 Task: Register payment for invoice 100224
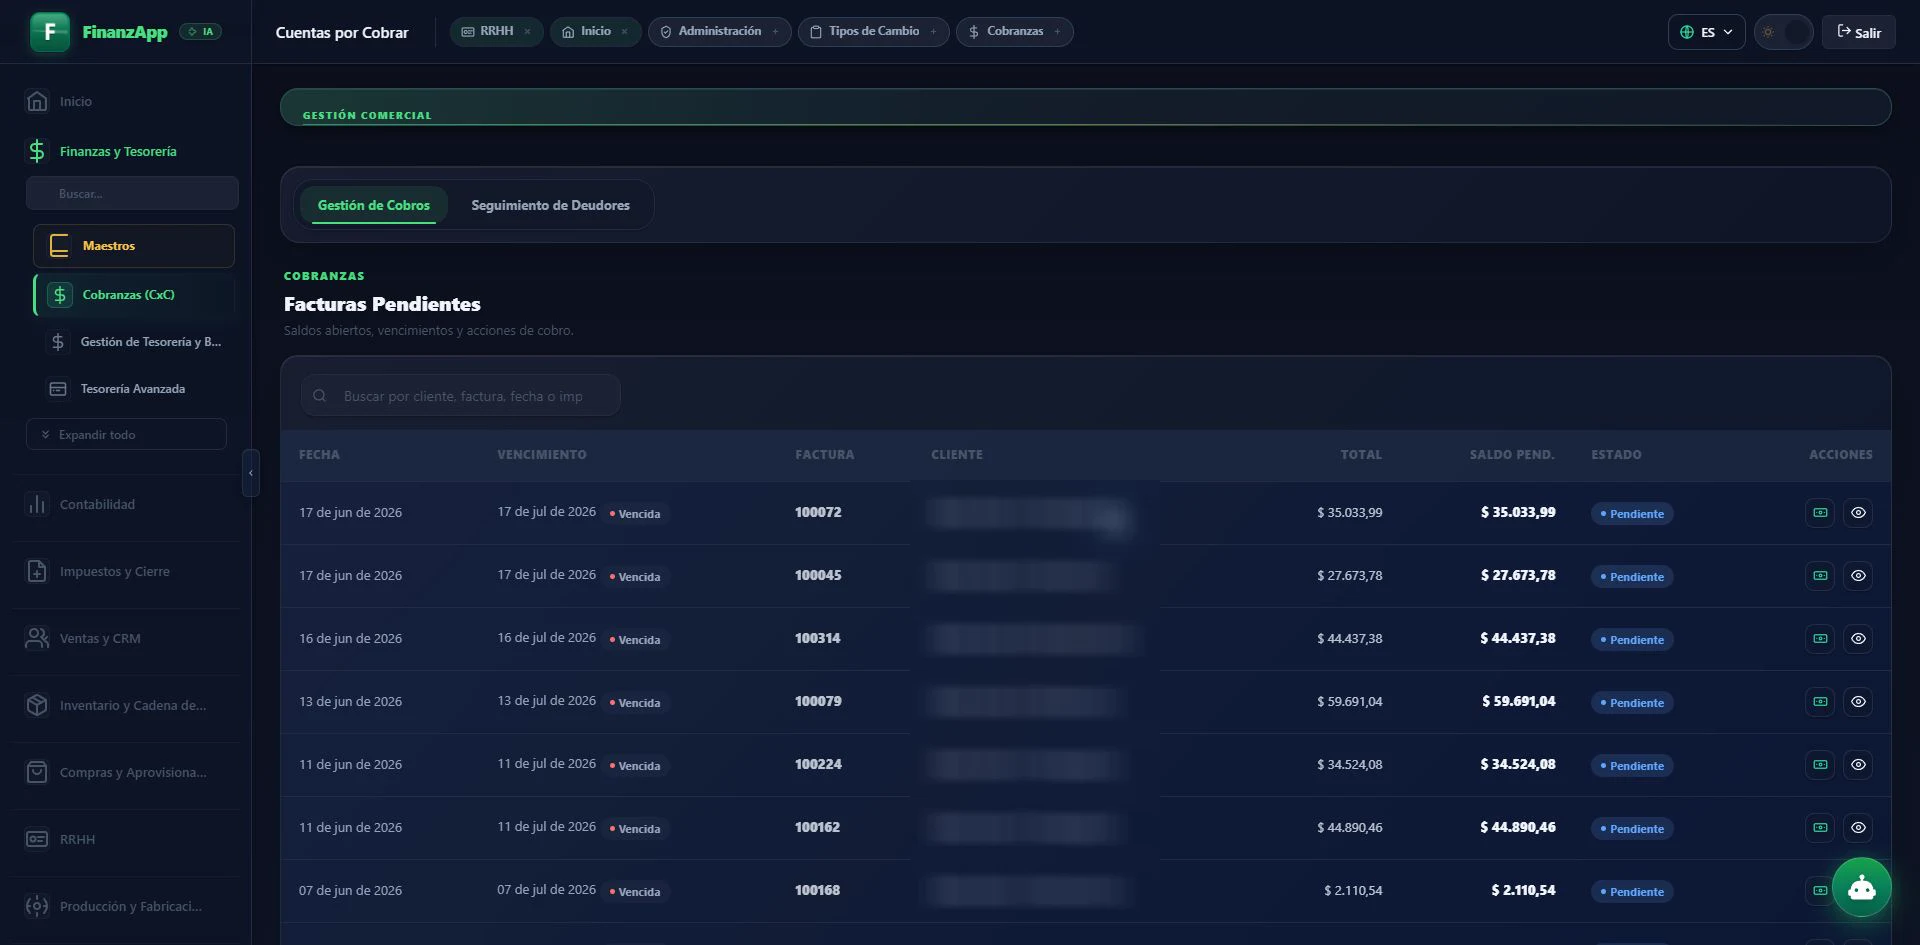tap(1820, 765)
